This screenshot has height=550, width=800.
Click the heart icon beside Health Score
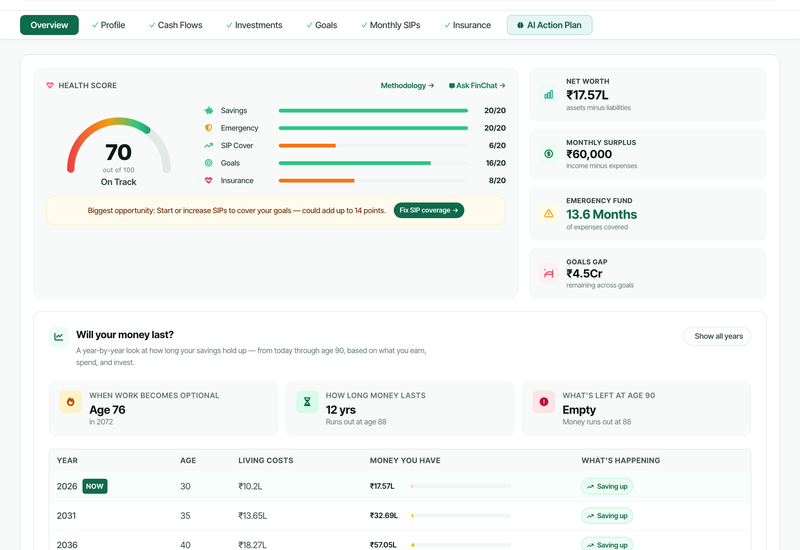[50, 85]
